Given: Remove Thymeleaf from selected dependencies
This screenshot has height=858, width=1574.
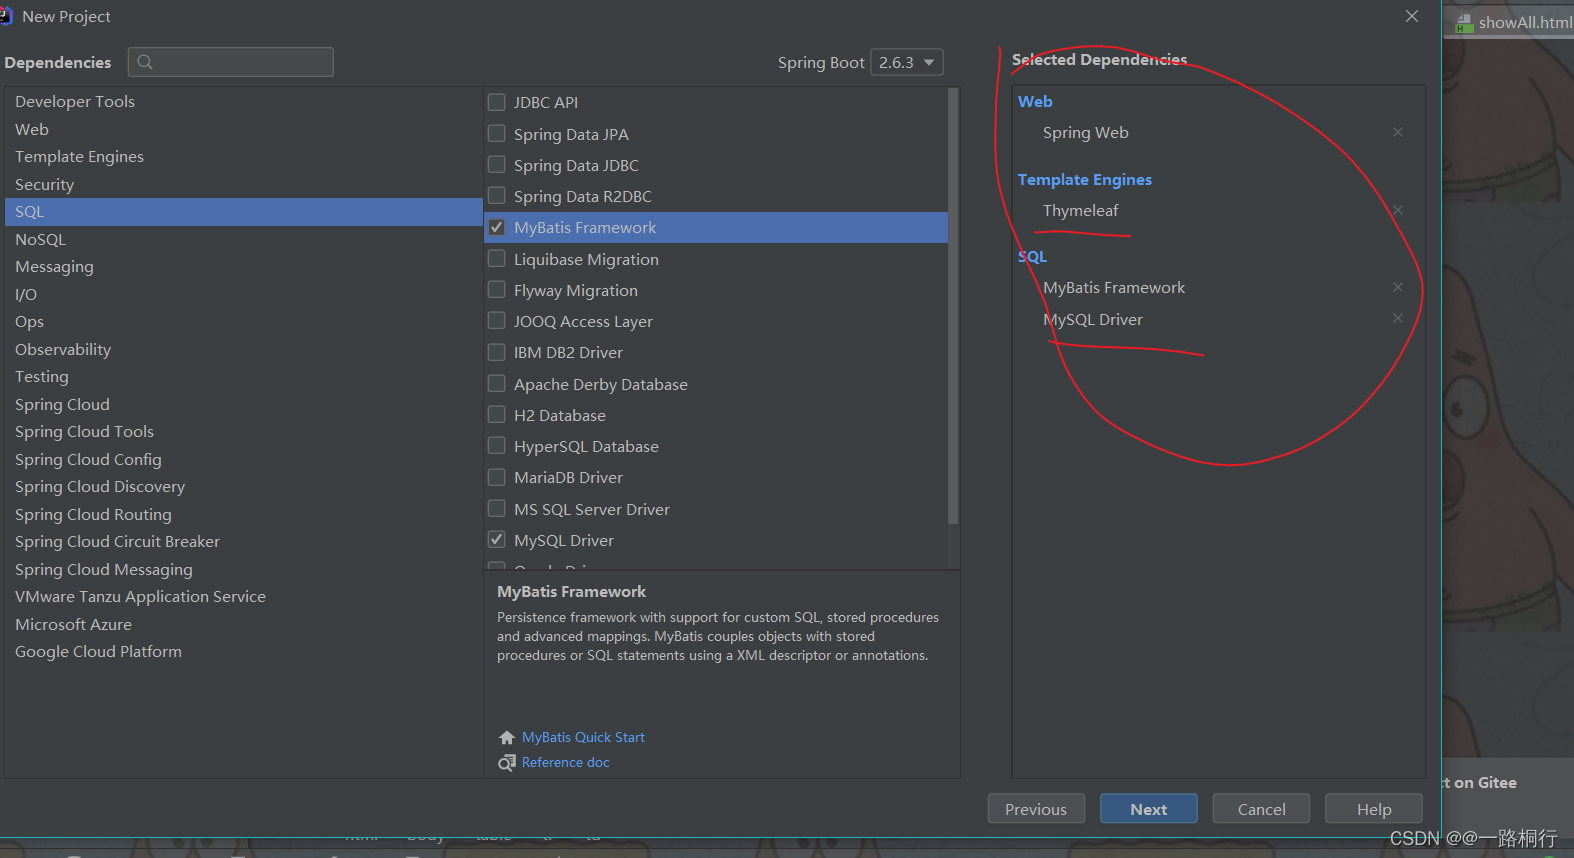Looking at the screenshot, I should pyautogui.click(x=1398, y=210).
